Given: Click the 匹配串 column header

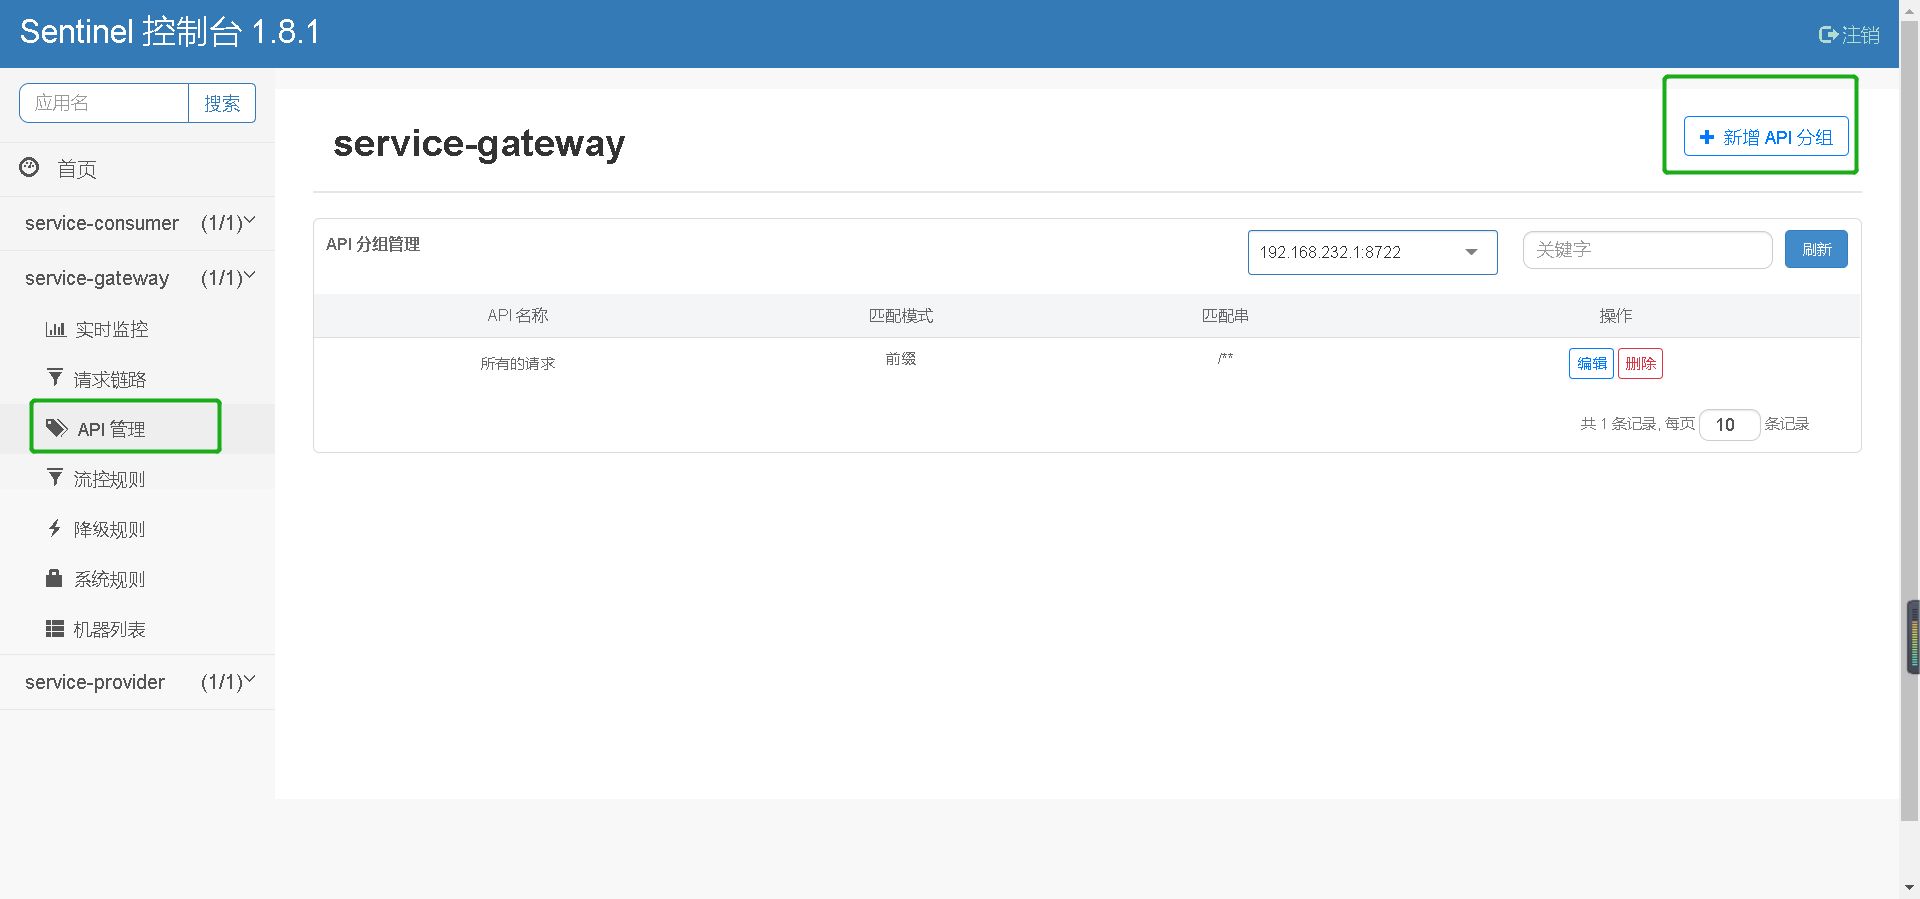Looking at the screenshot, I should (1225, 315).
